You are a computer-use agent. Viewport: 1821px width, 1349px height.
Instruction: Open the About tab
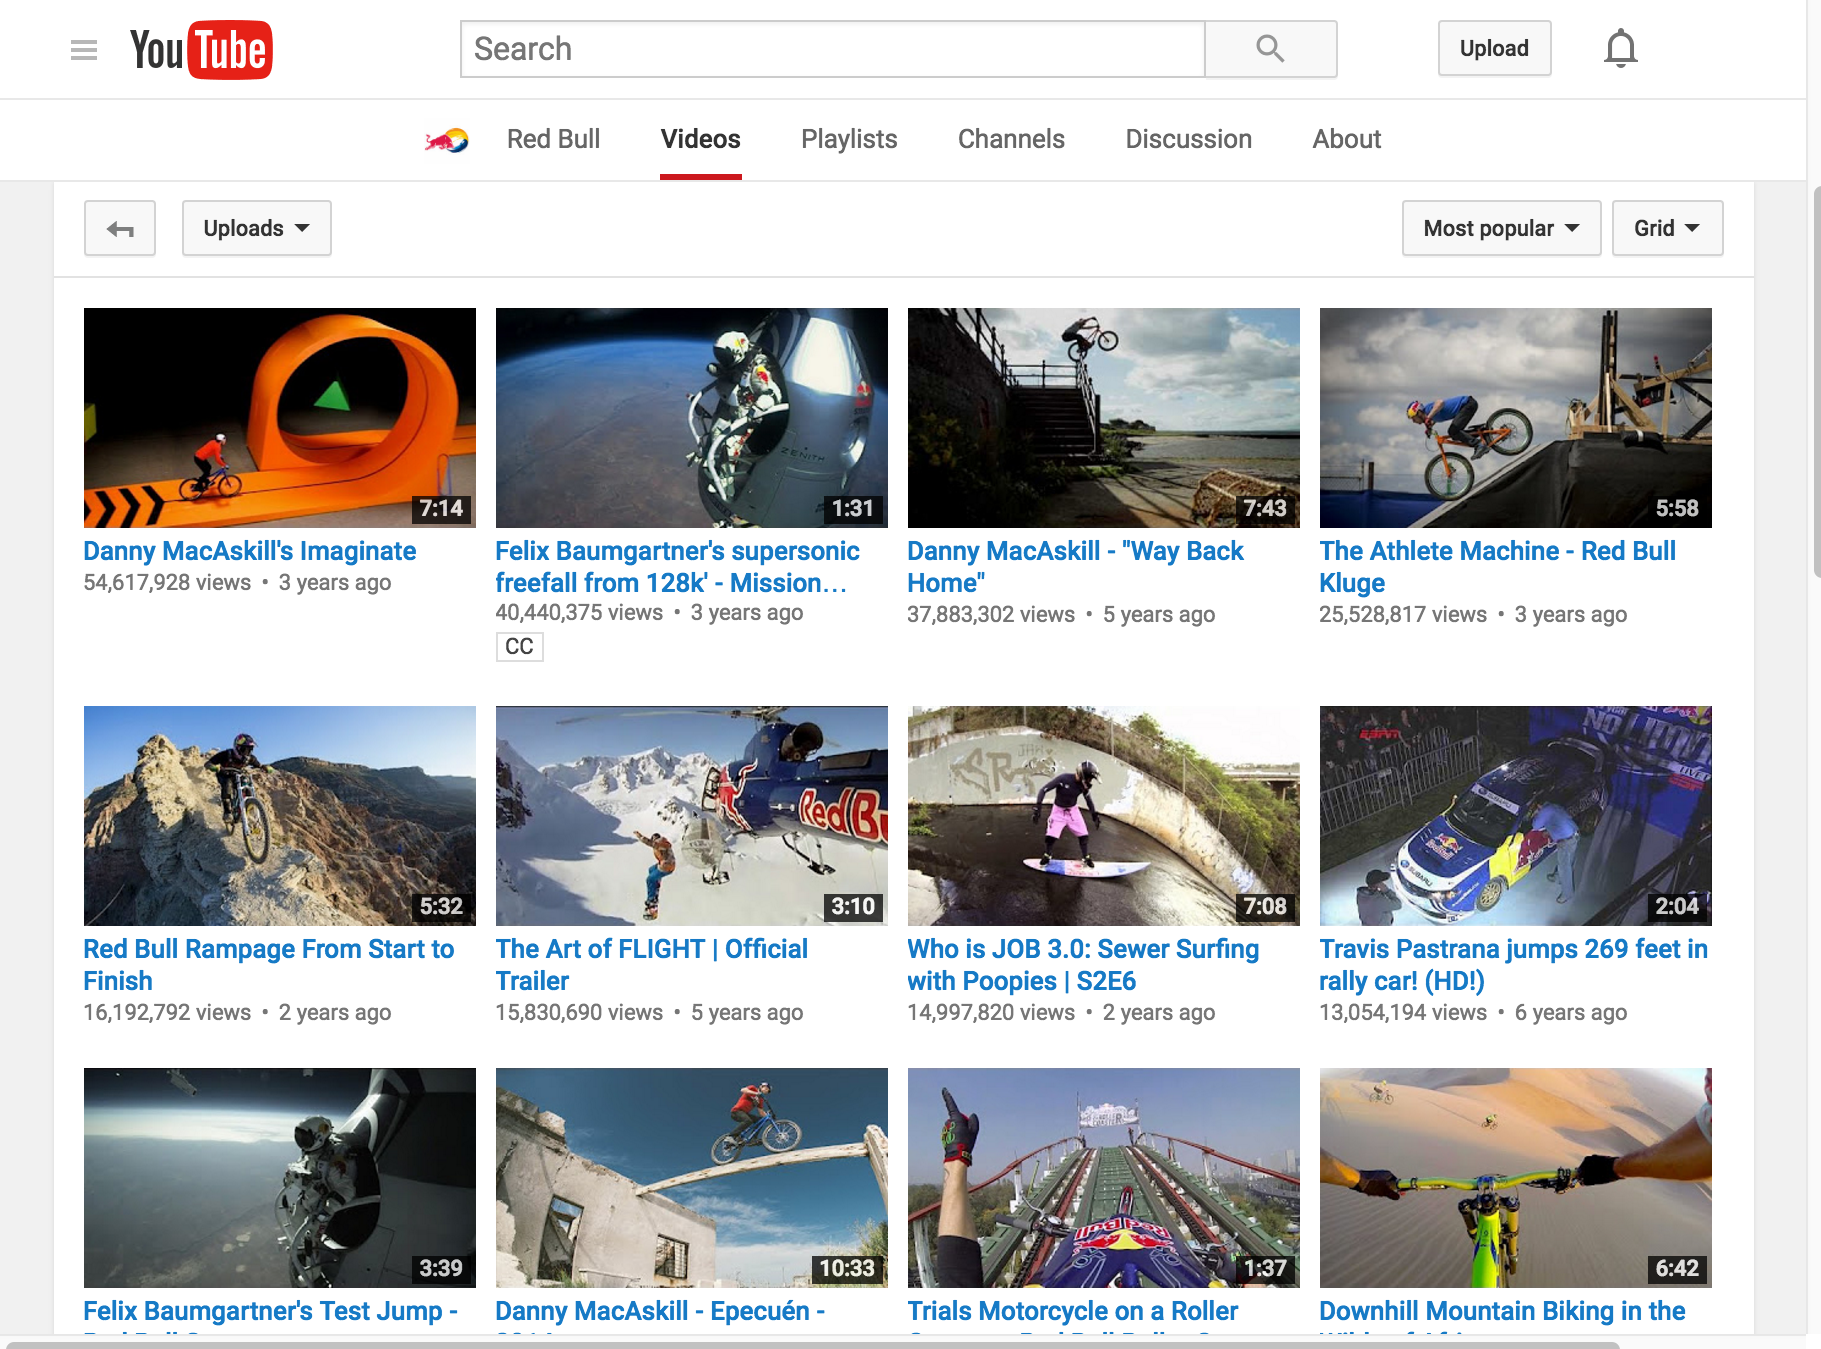(x=1346, y=139)
